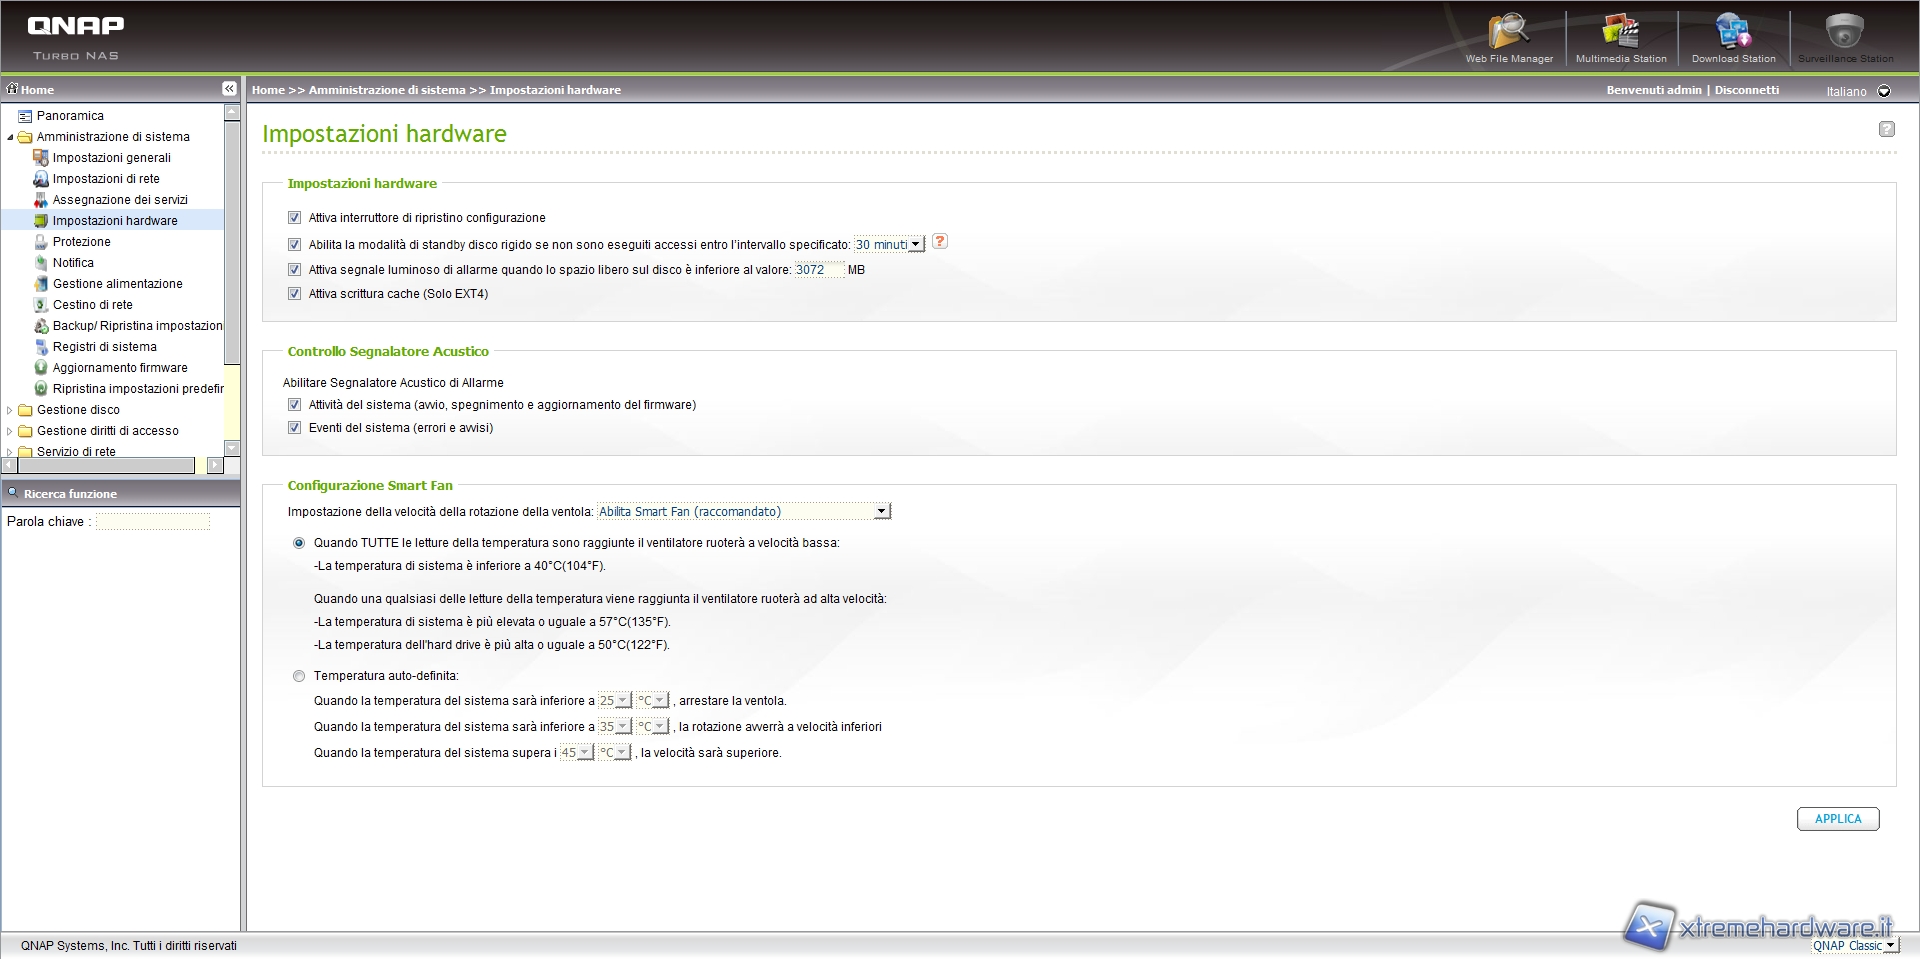Click the Parola chiave search field
The height and width of the screenshot is (959, 1920).
click(153, 522)
